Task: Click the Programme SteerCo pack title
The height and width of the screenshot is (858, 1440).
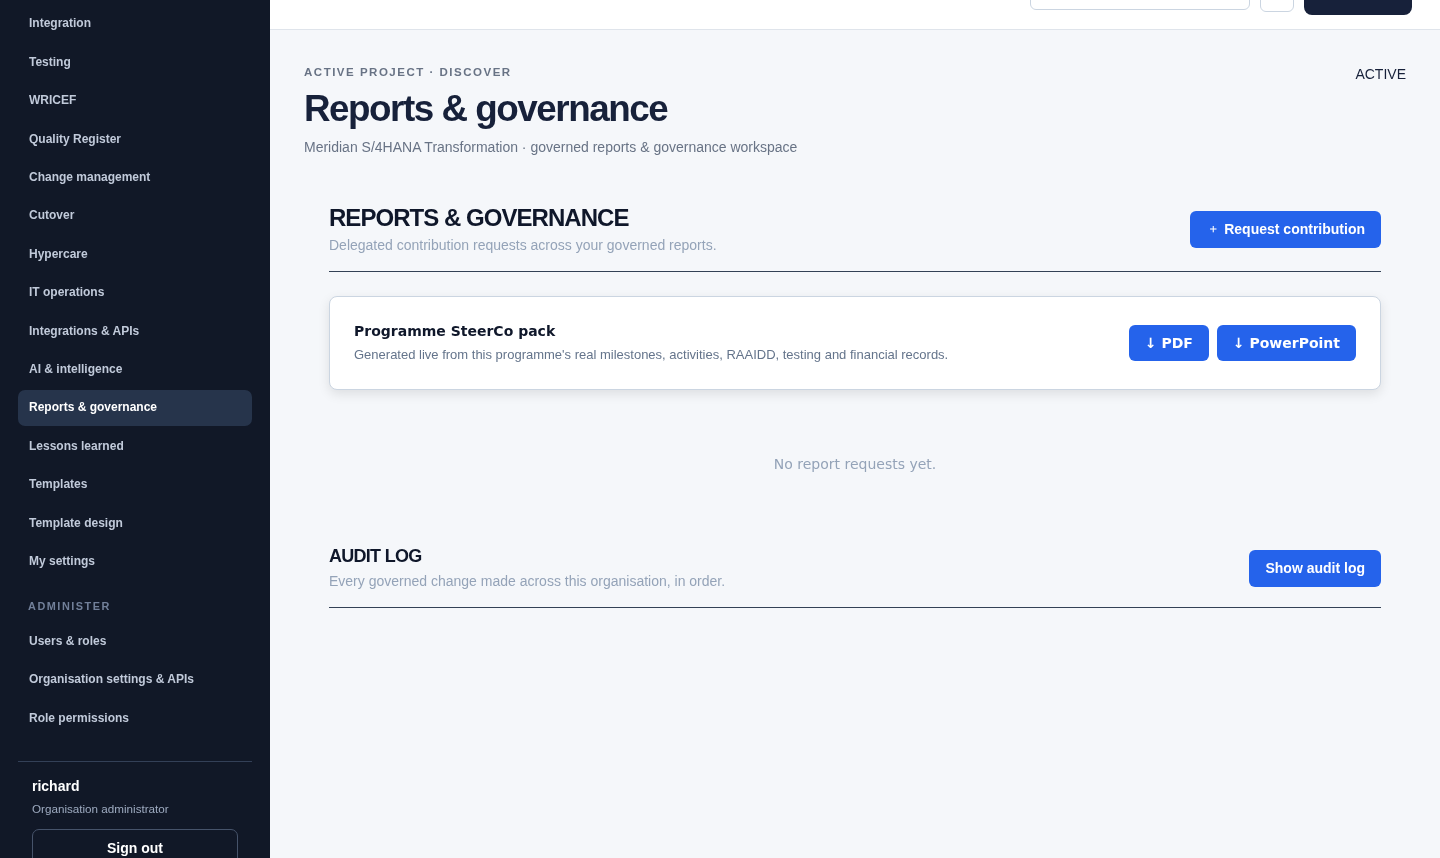Action: (454, 331)
